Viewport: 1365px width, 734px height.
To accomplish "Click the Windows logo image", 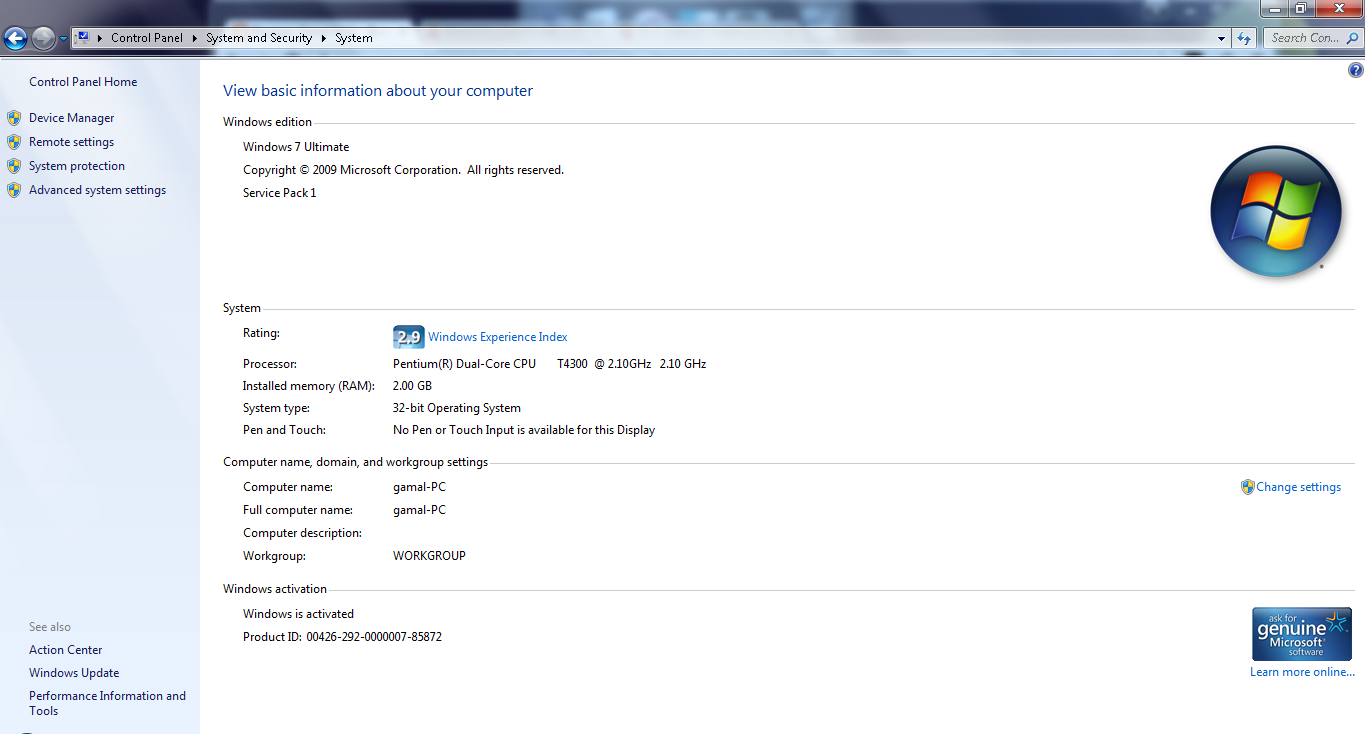I will (1275, 211).
